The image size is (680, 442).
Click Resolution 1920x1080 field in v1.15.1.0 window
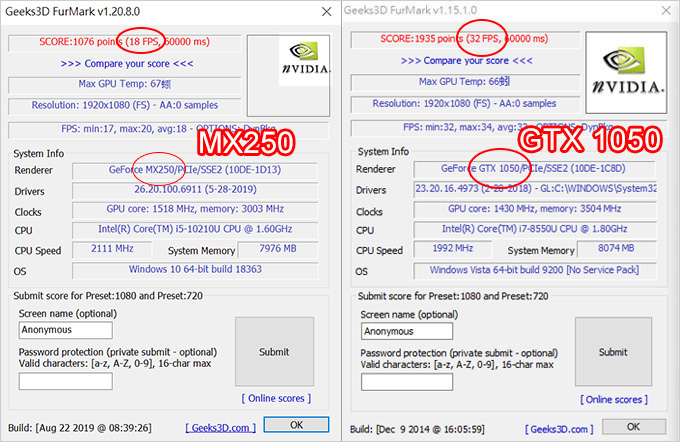pos(465,103)
